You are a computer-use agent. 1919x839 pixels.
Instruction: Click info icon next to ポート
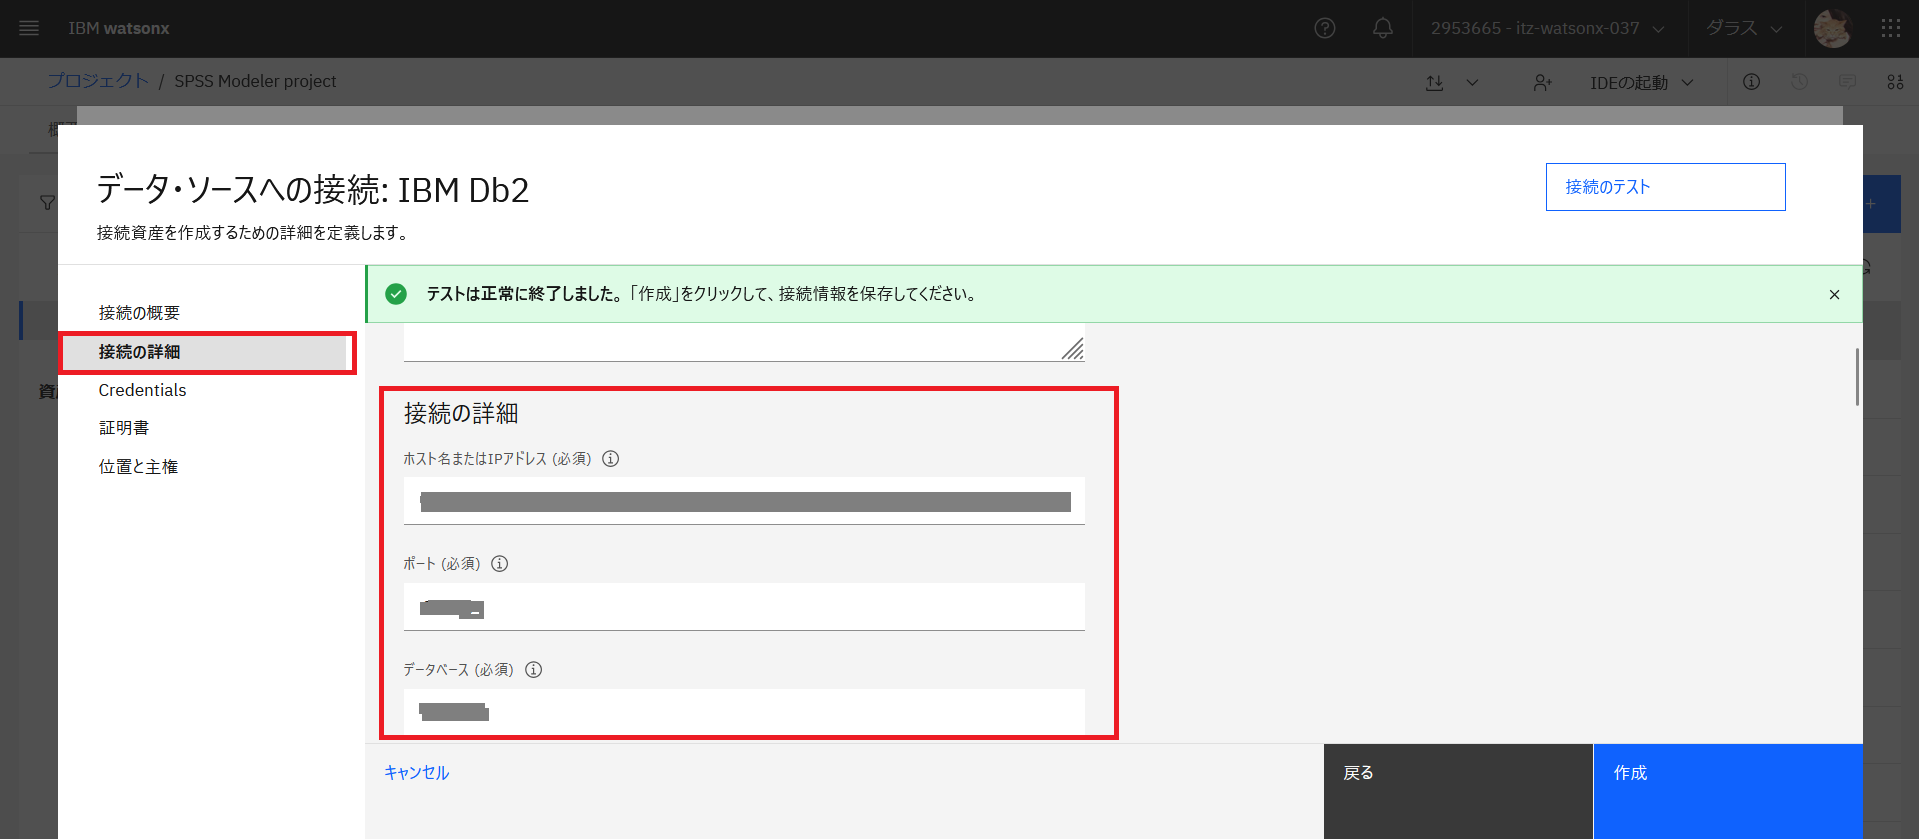(500, 564)
